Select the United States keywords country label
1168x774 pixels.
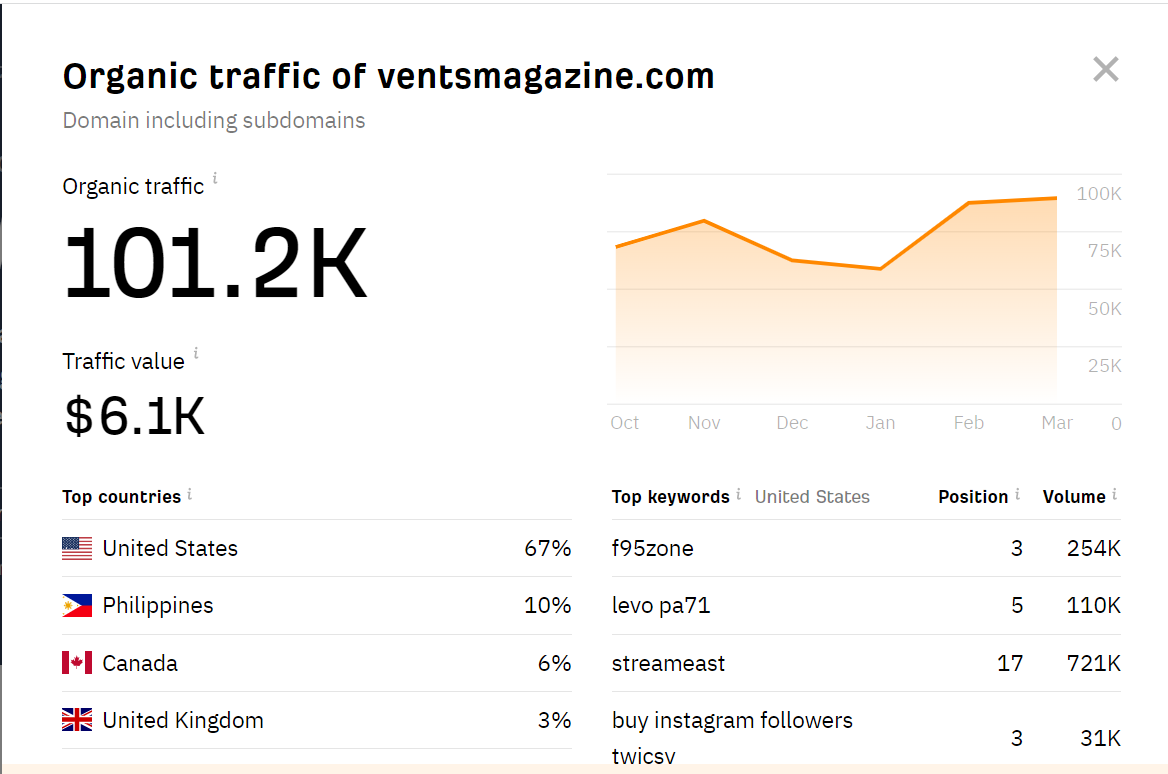812,497
